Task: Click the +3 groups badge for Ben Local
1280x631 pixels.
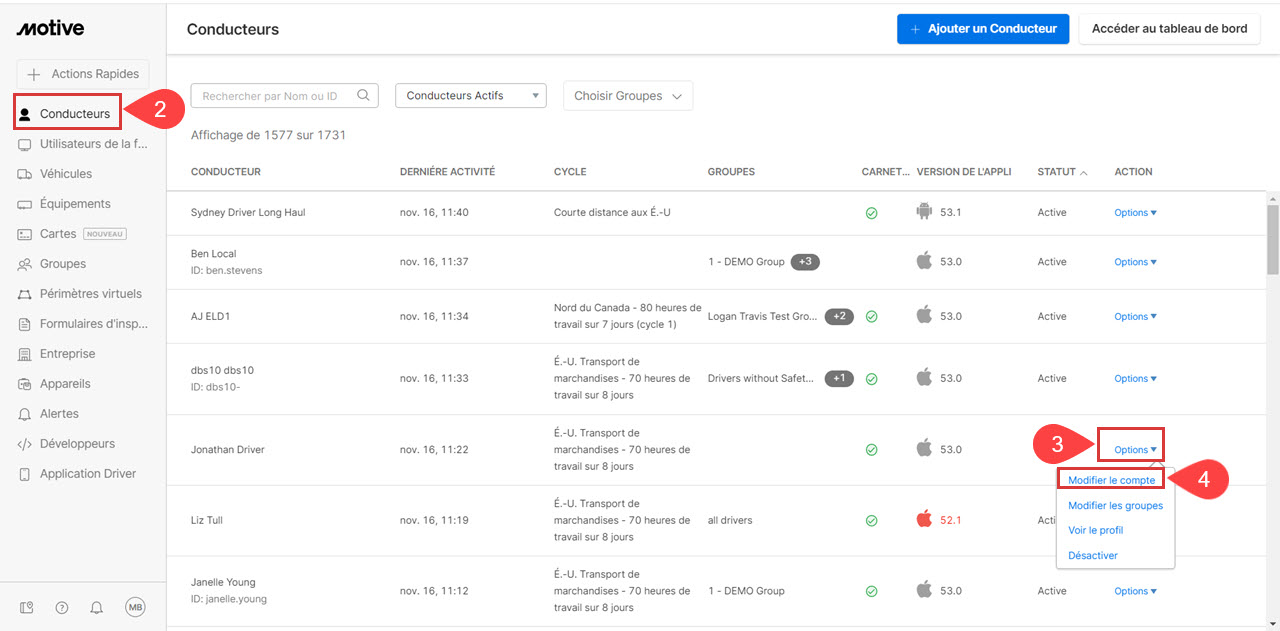Action: pyautogui.click(x=805, y=262)
